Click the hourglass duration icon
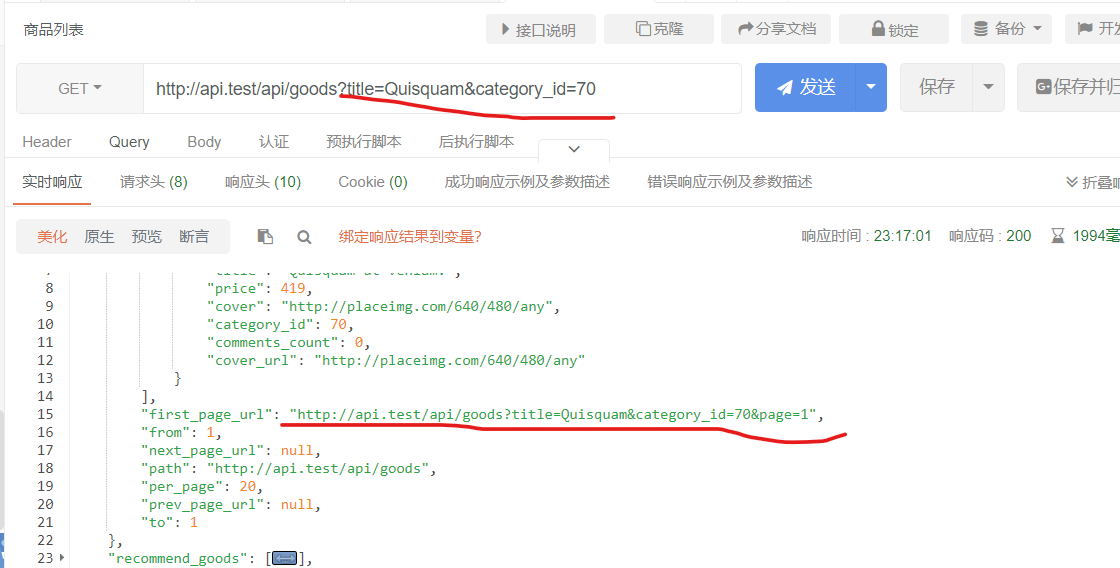1120x568 pixels. click(1058, 236)
